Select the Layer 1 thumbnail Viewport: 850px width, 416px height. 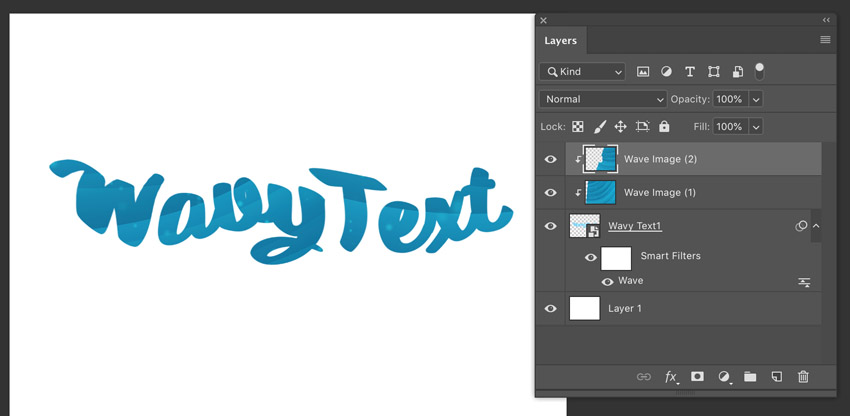(584, 308)
